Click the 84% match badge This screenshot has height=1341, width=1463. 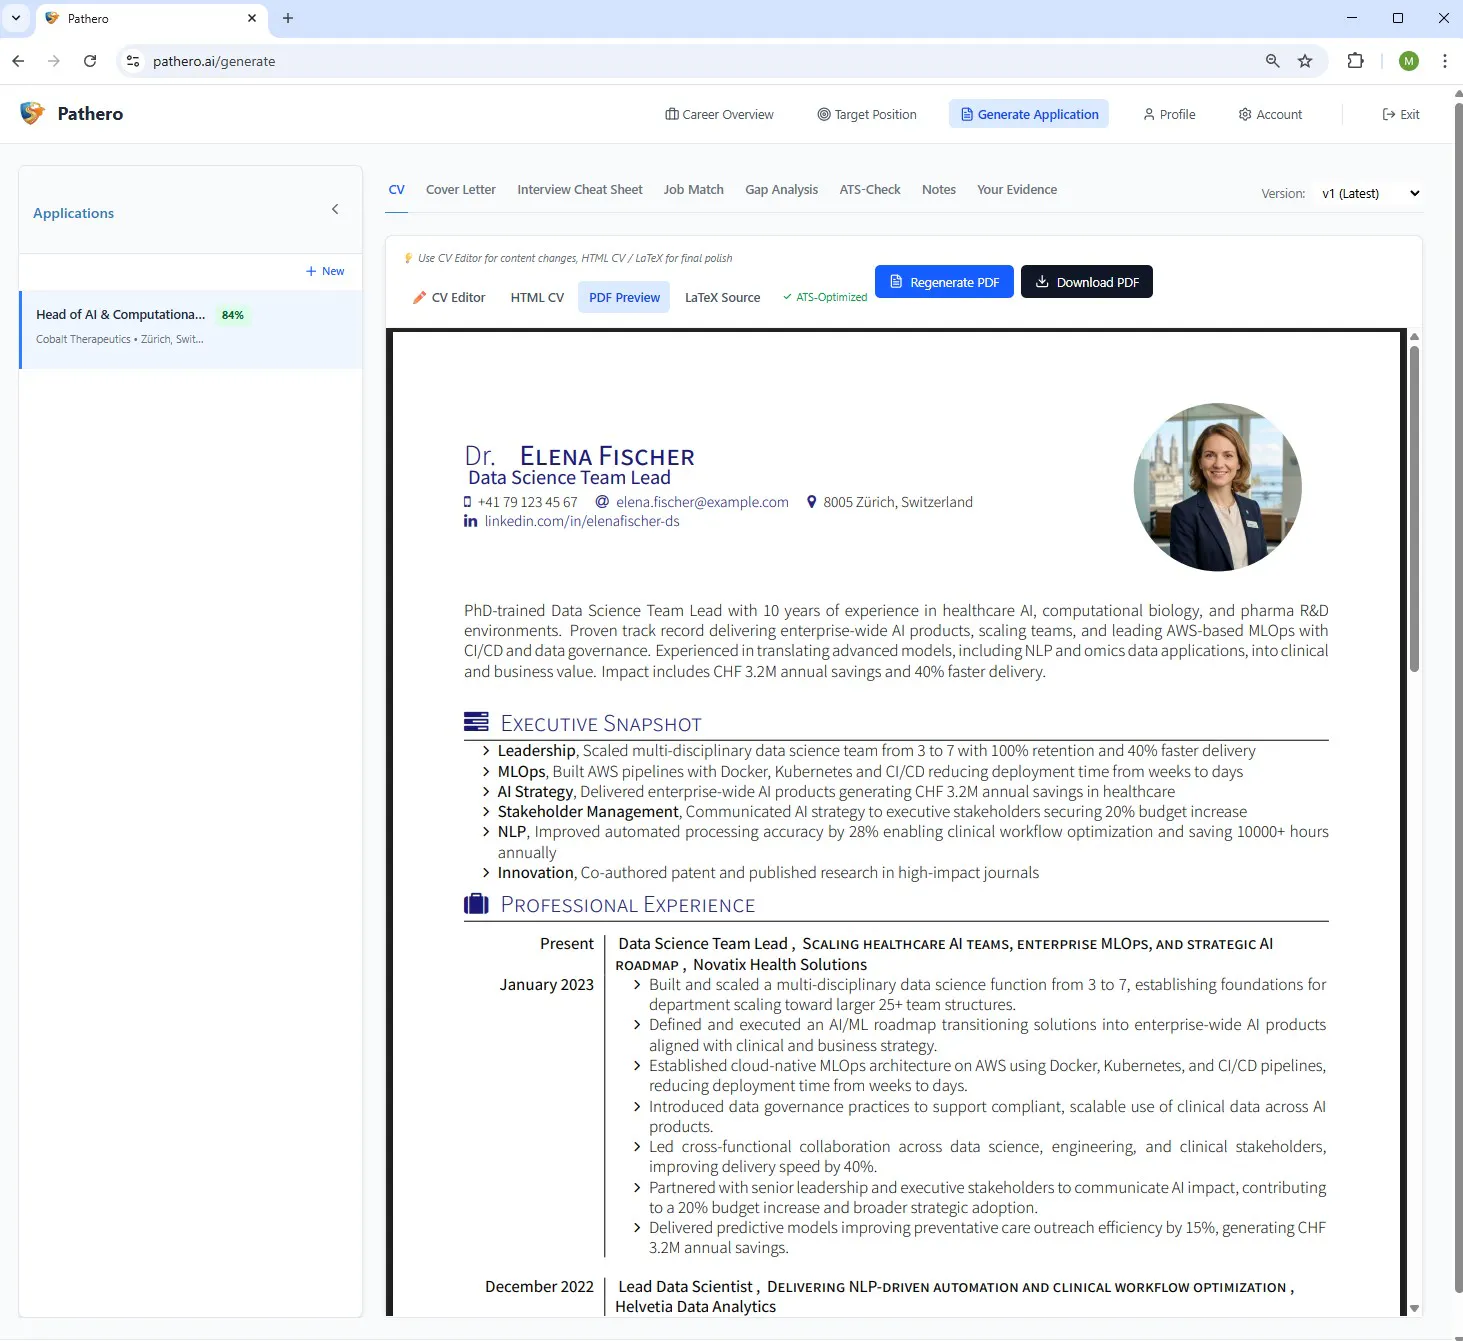[x=233, y=315]
